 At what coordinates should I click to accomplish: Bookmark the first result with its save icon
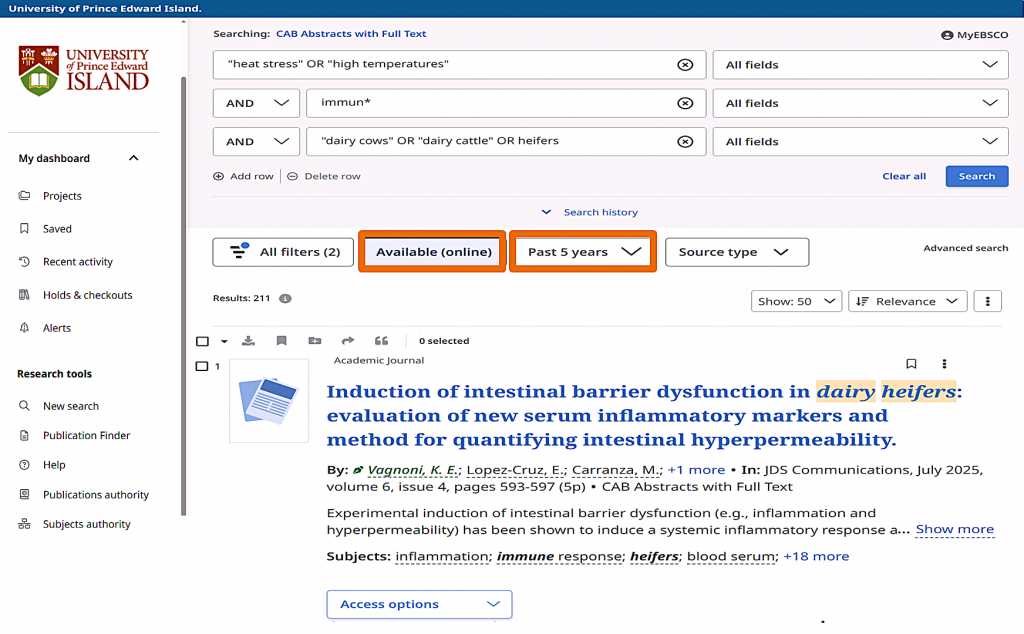[x=911, y=364]
